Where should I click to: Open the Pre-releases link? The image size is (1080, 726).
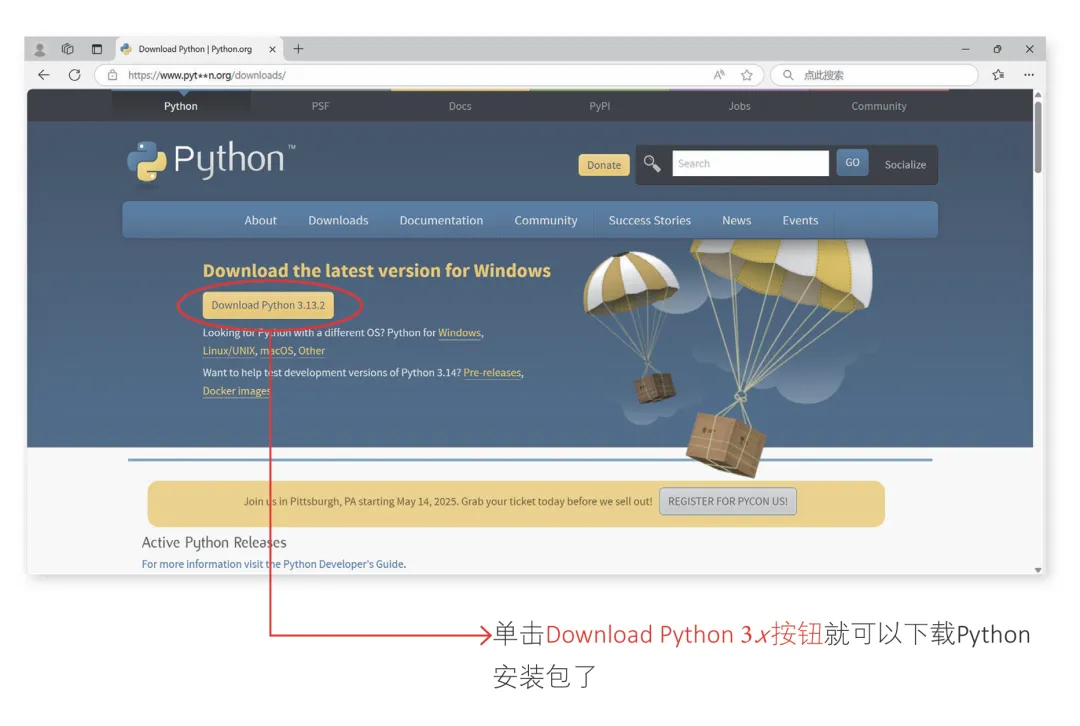492,373
